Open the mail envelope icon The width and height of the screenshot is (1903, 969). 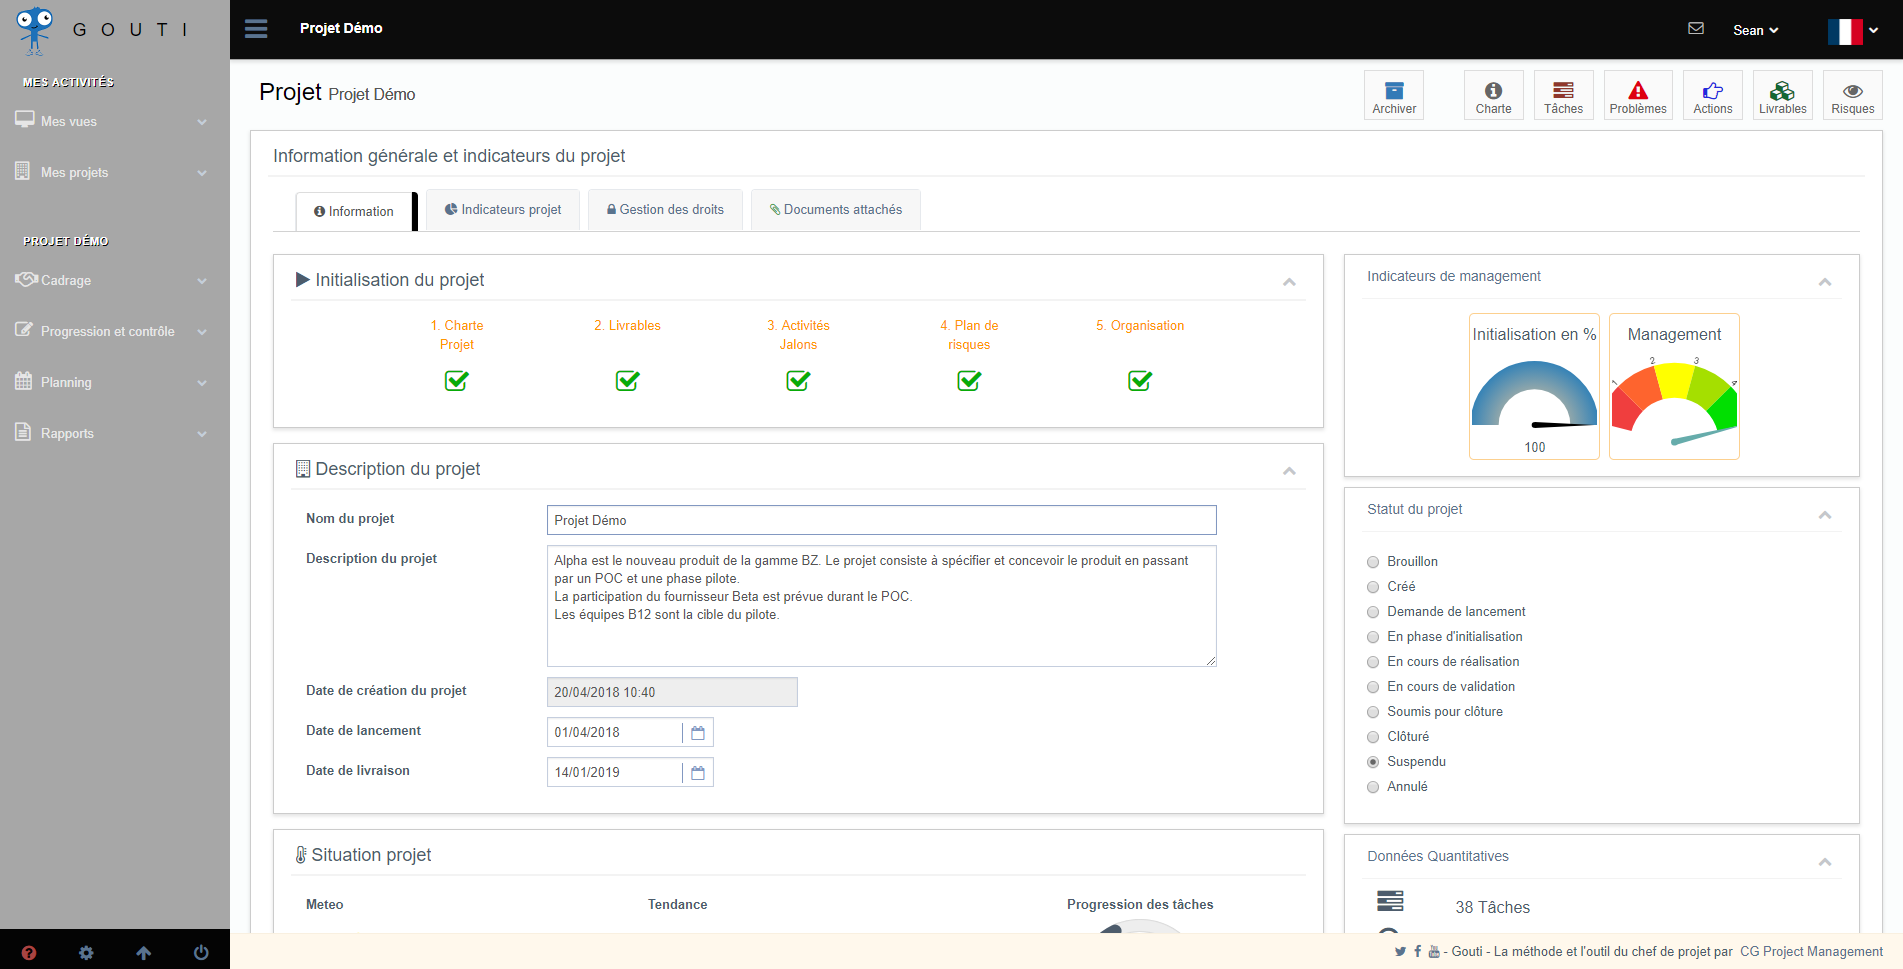pyautogui.click(x=1696, y=28)
